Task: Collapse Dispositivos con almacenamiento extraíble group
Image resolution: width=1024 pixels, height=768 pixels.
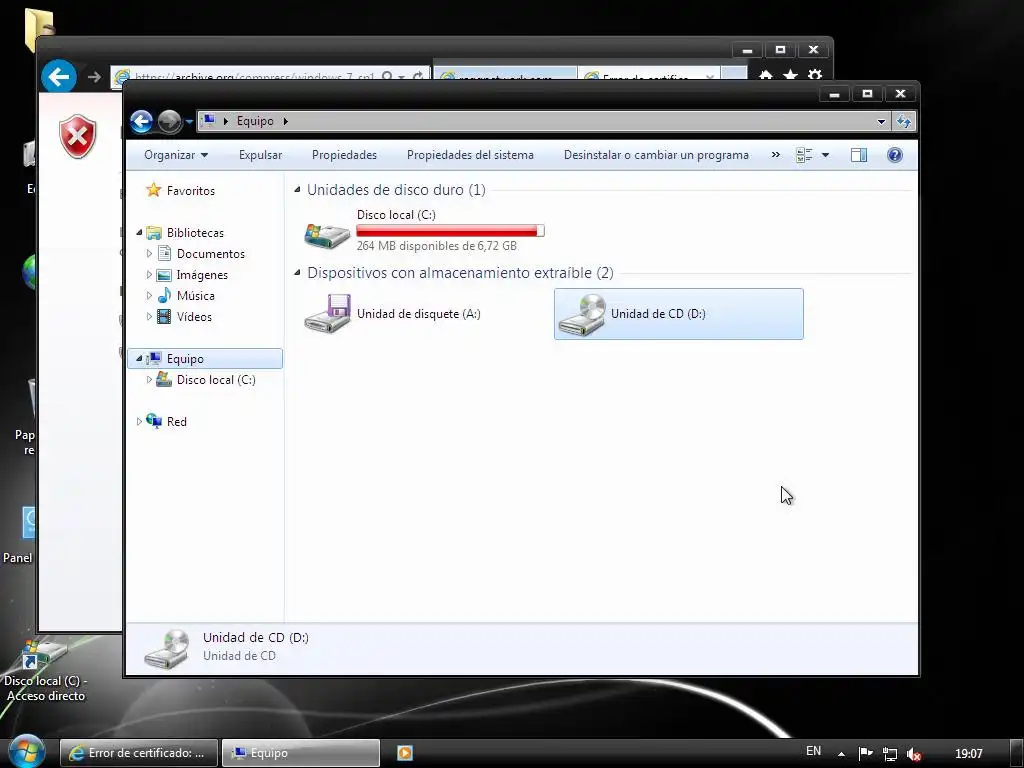Action: (x=297, y=272)
